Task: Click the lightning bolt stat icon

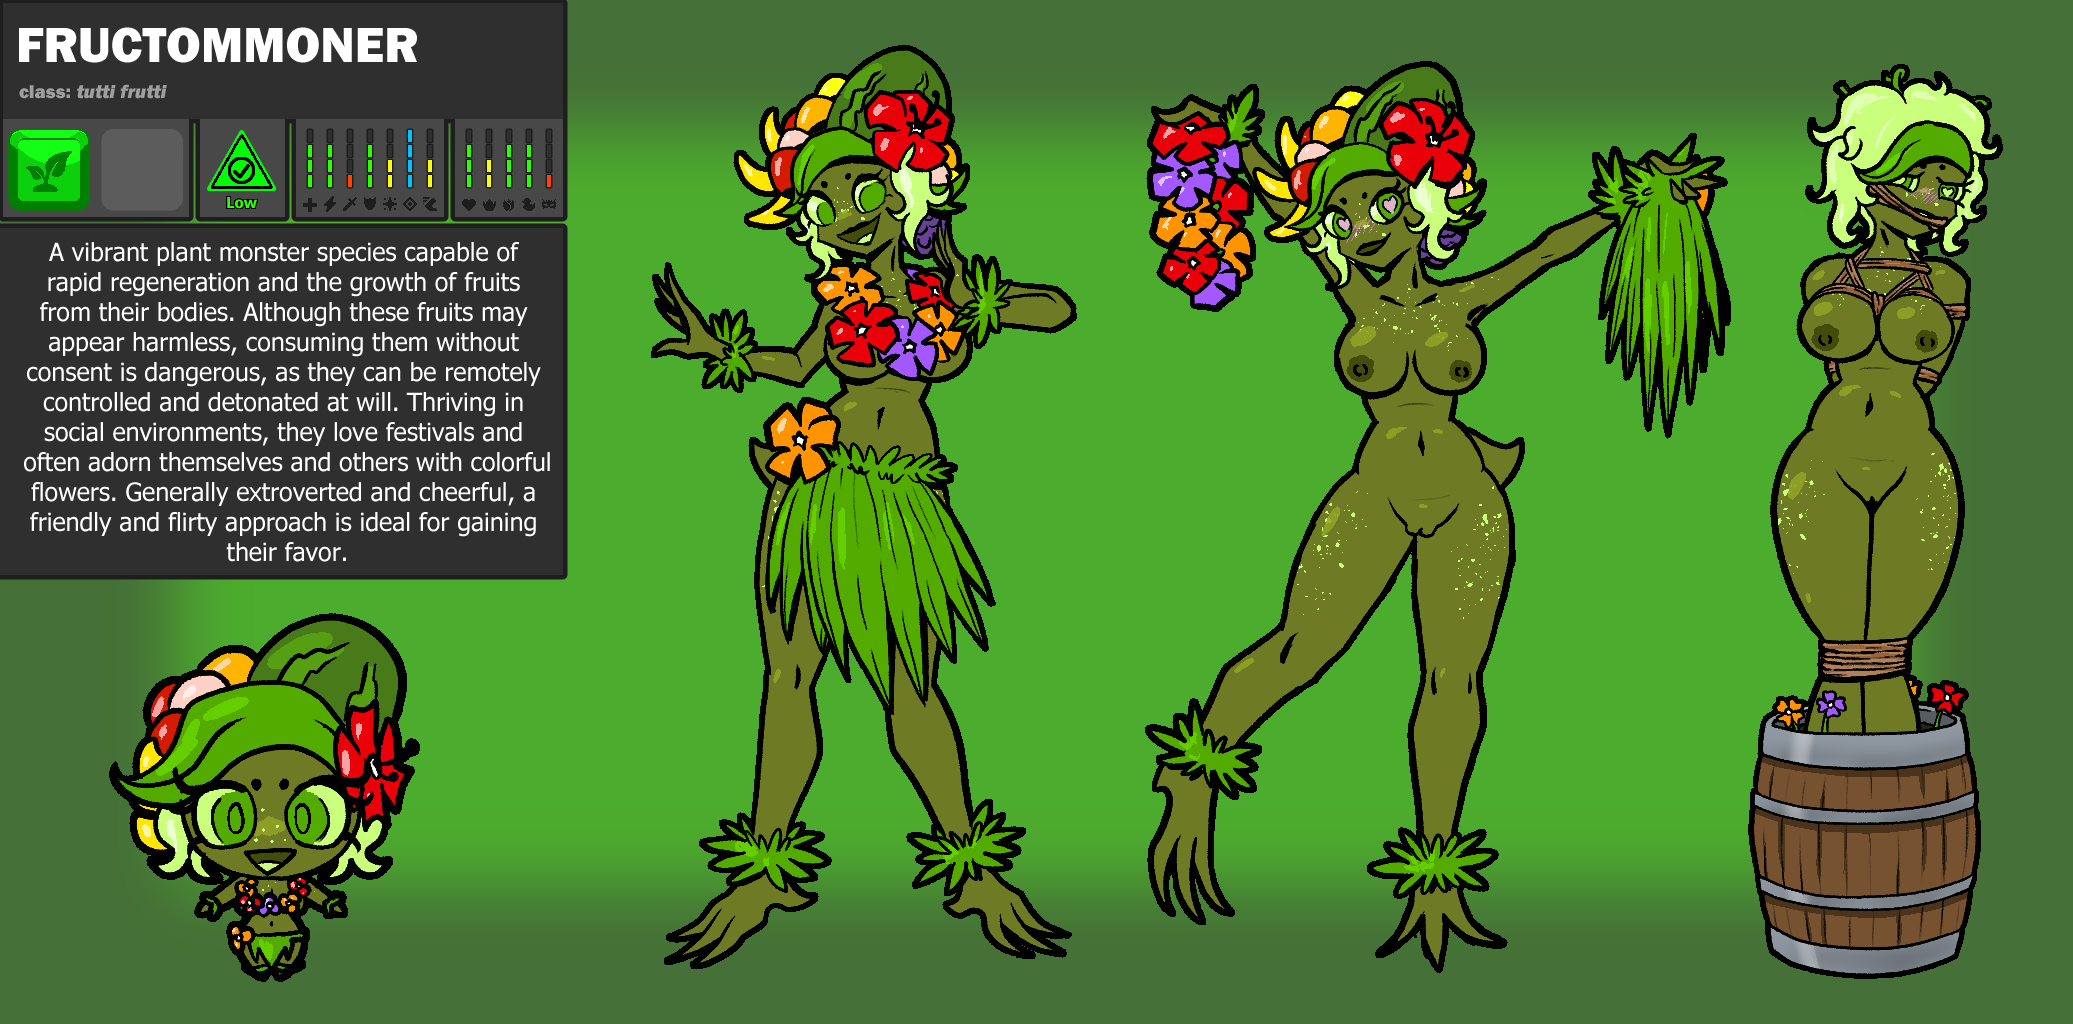Action: click(x=330, y=205)
